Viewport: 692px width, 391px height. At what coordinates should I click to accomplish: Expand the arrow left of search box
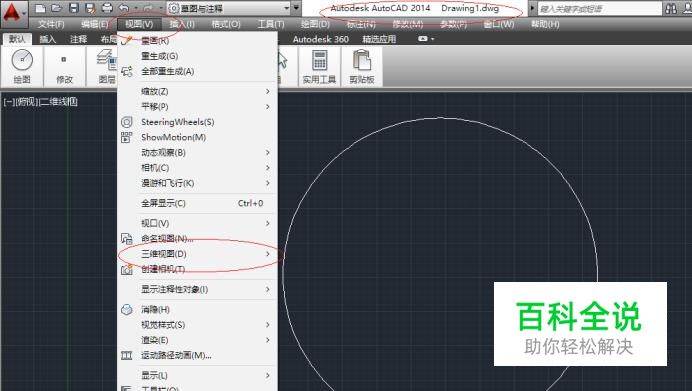[532, 8]
